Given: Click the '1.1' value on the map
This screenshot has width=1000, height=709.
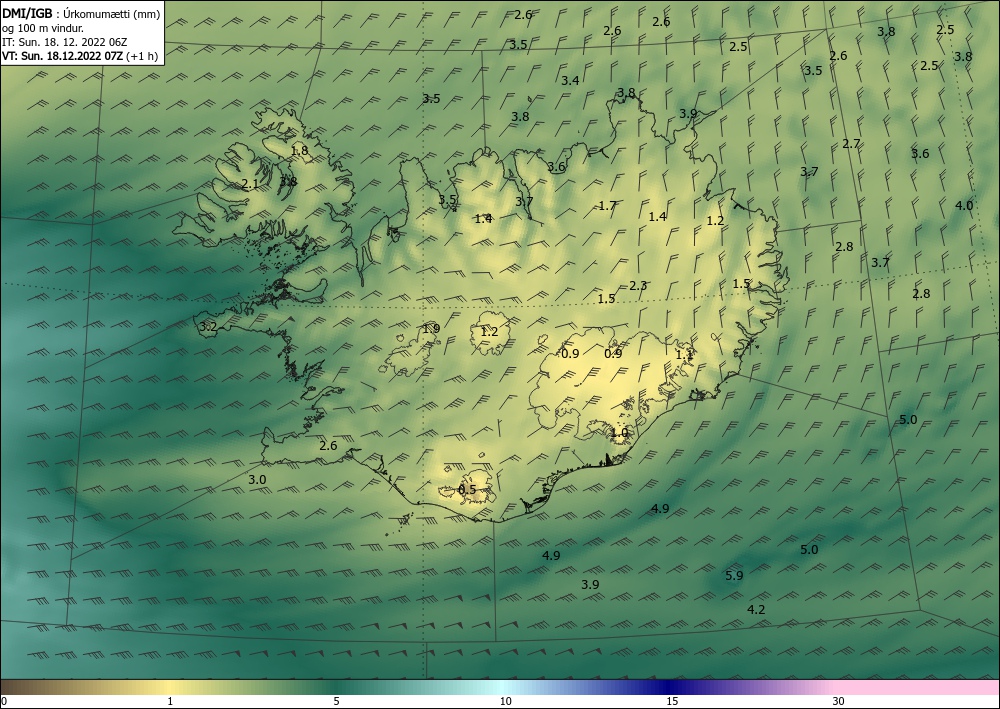Looking at the screenshot, I should click(684, 354).
